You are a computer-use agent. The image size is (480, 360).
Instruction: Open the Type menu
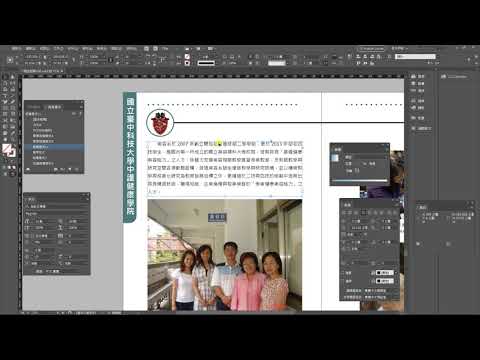pyautogui.click(x=58, y=49)
